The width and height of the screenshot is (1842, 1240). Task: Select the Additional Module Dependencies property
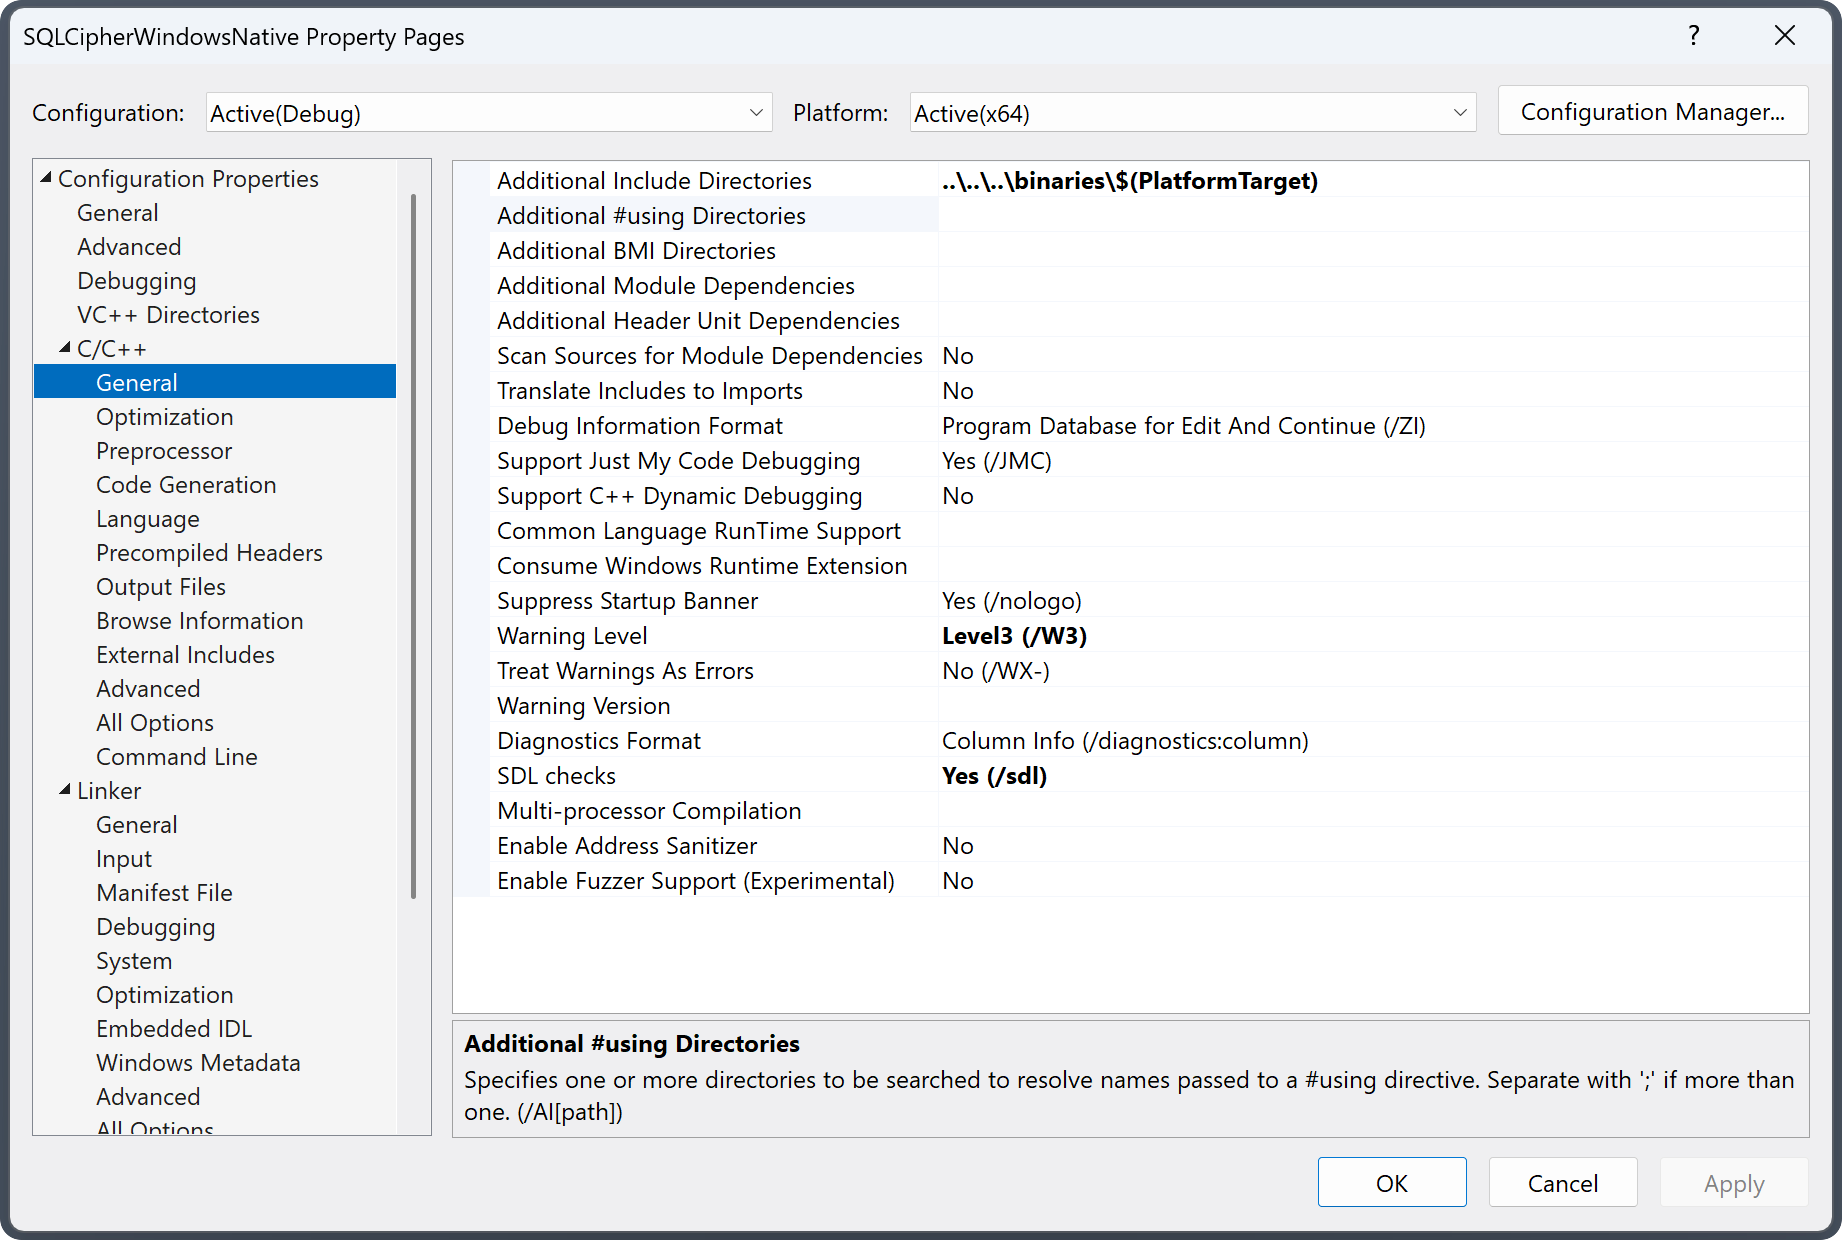click(x=675, y=286)
